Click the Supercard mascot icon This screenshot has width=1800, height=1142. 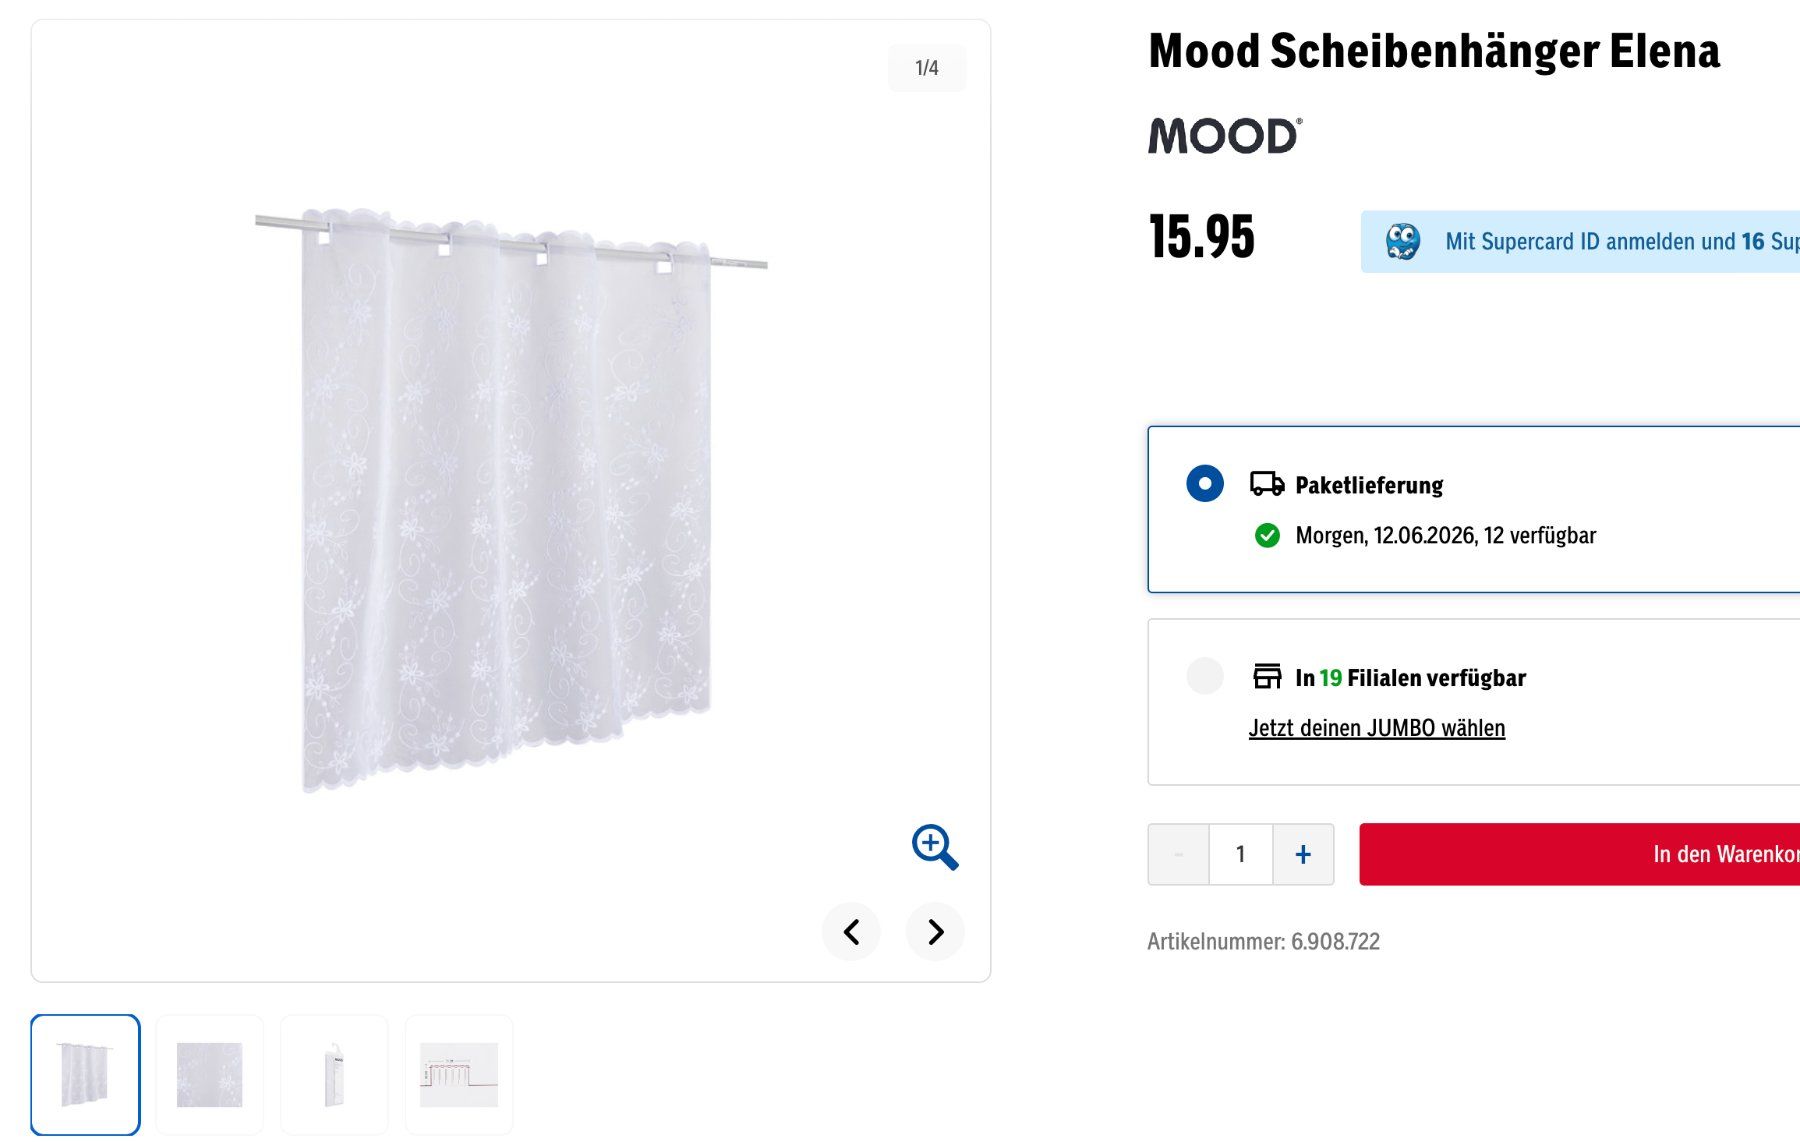pos(1403,241)
